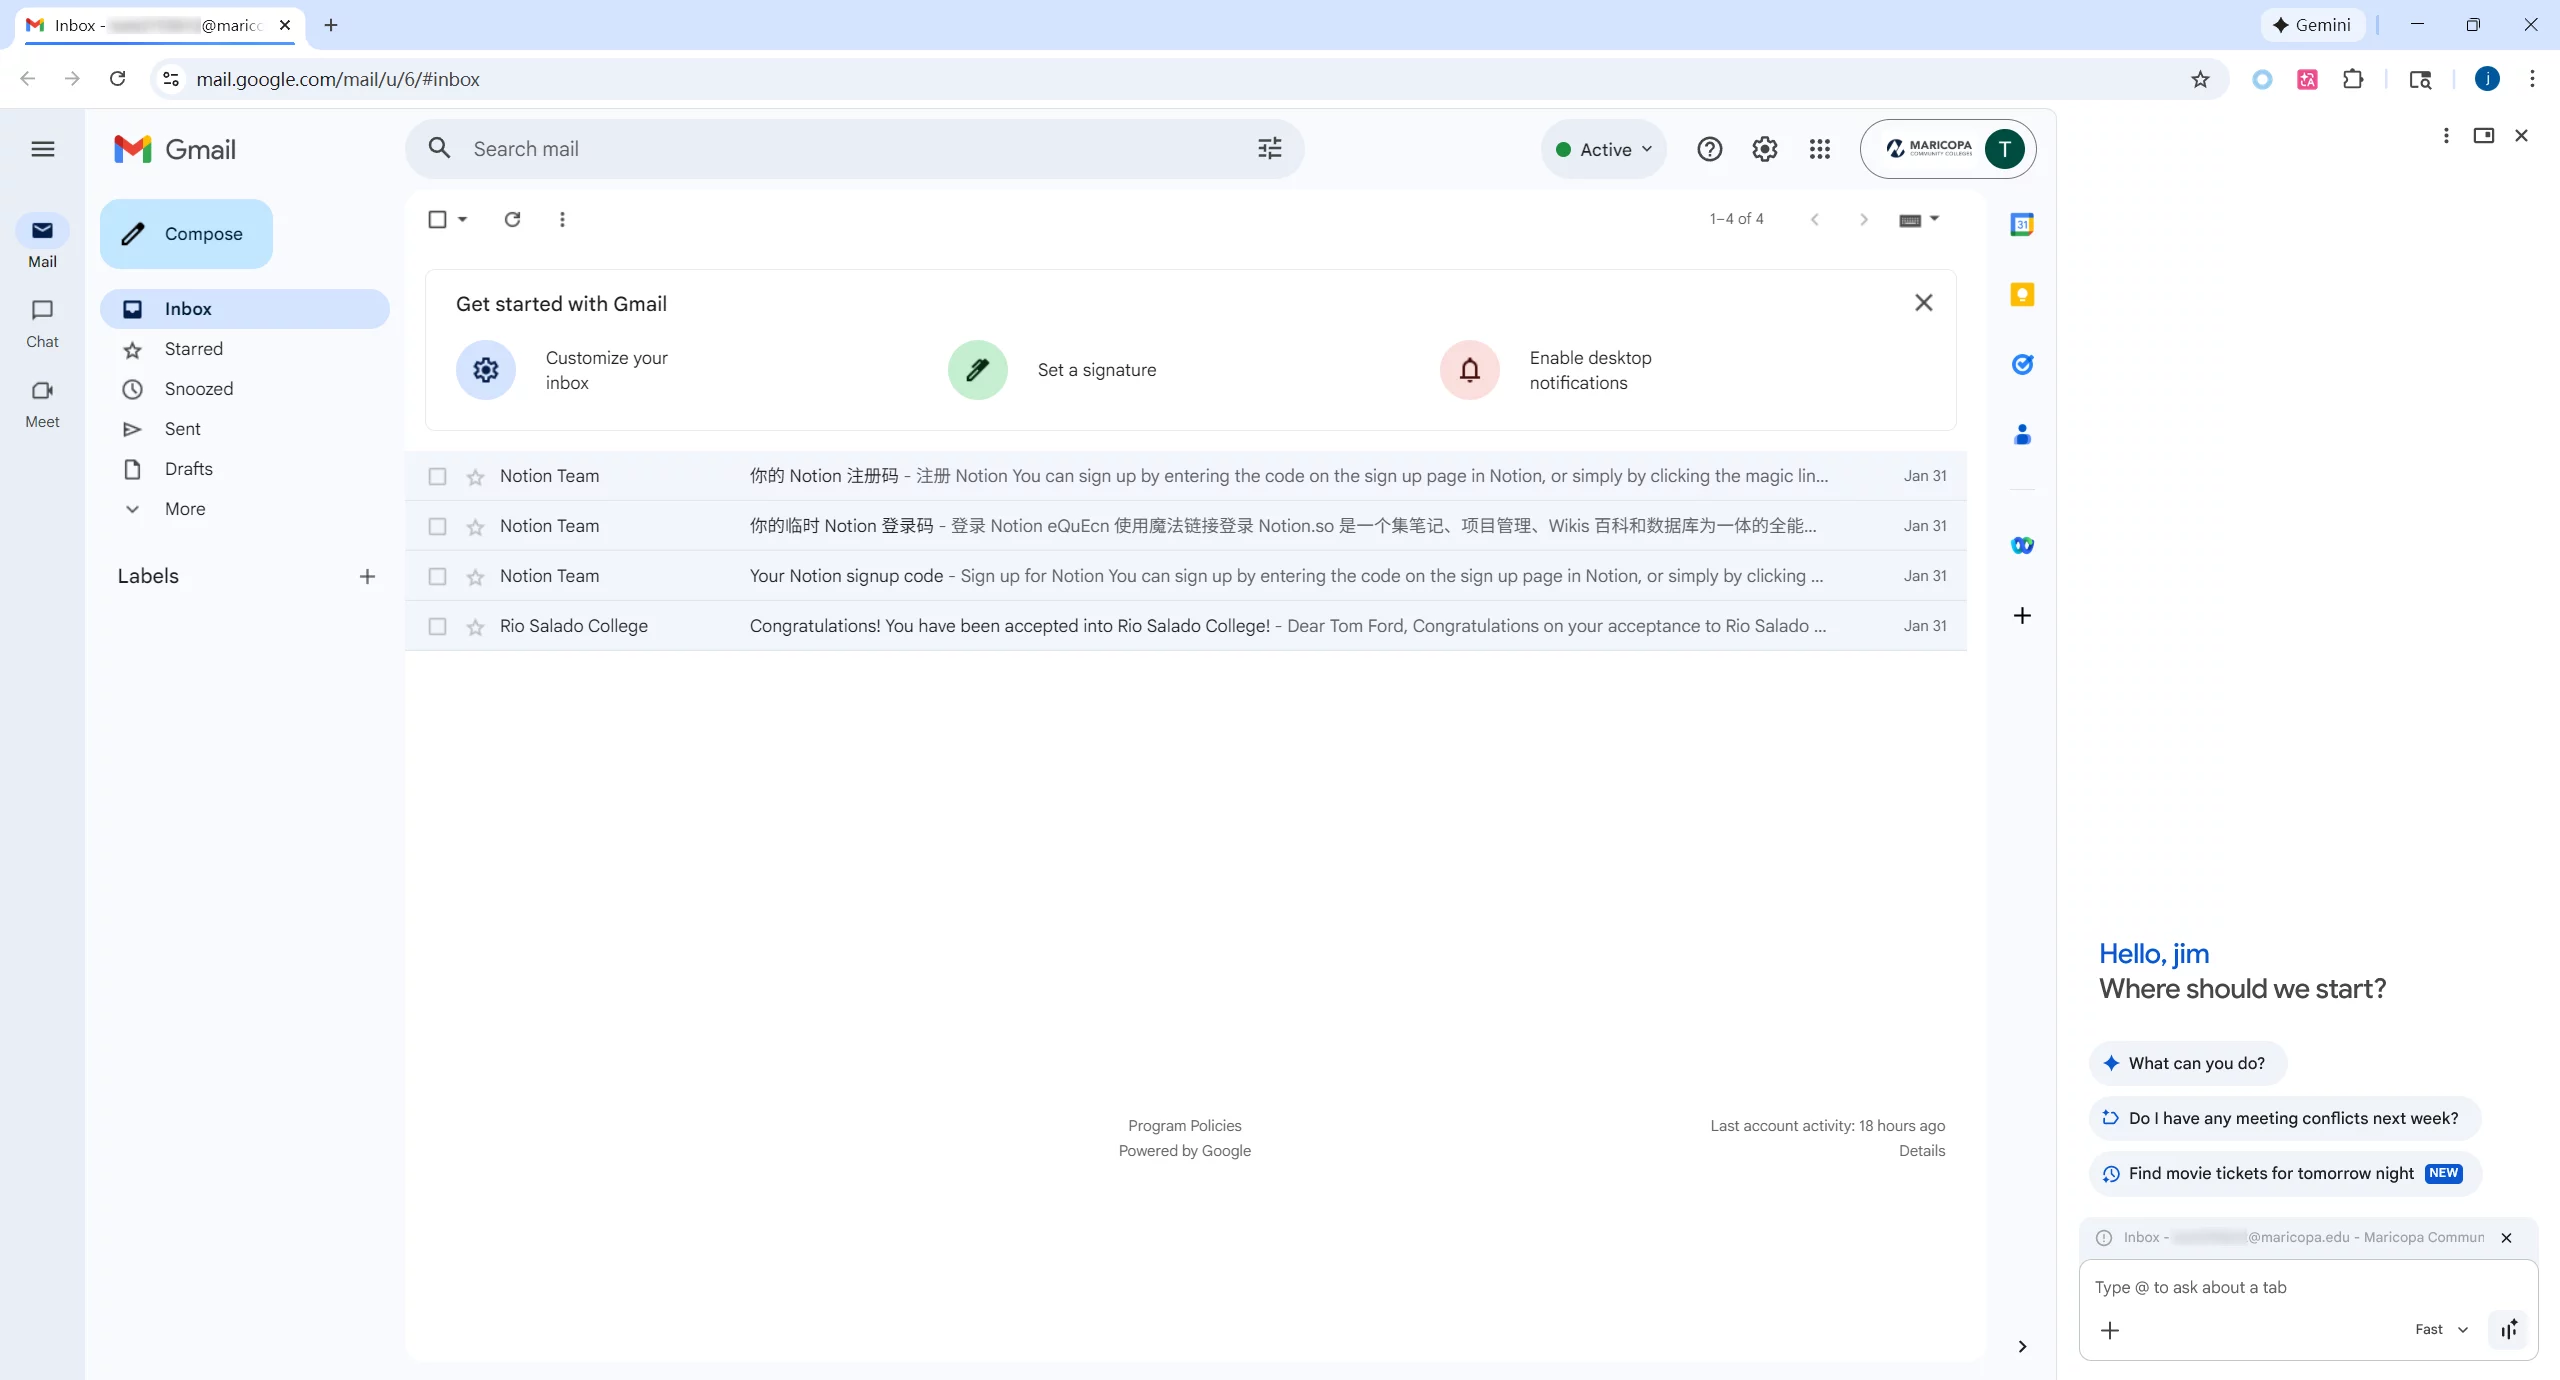Viewport: 2560px width, 1380px height.
Task: Star the first Notion Team email
Action: coord(475,477)
